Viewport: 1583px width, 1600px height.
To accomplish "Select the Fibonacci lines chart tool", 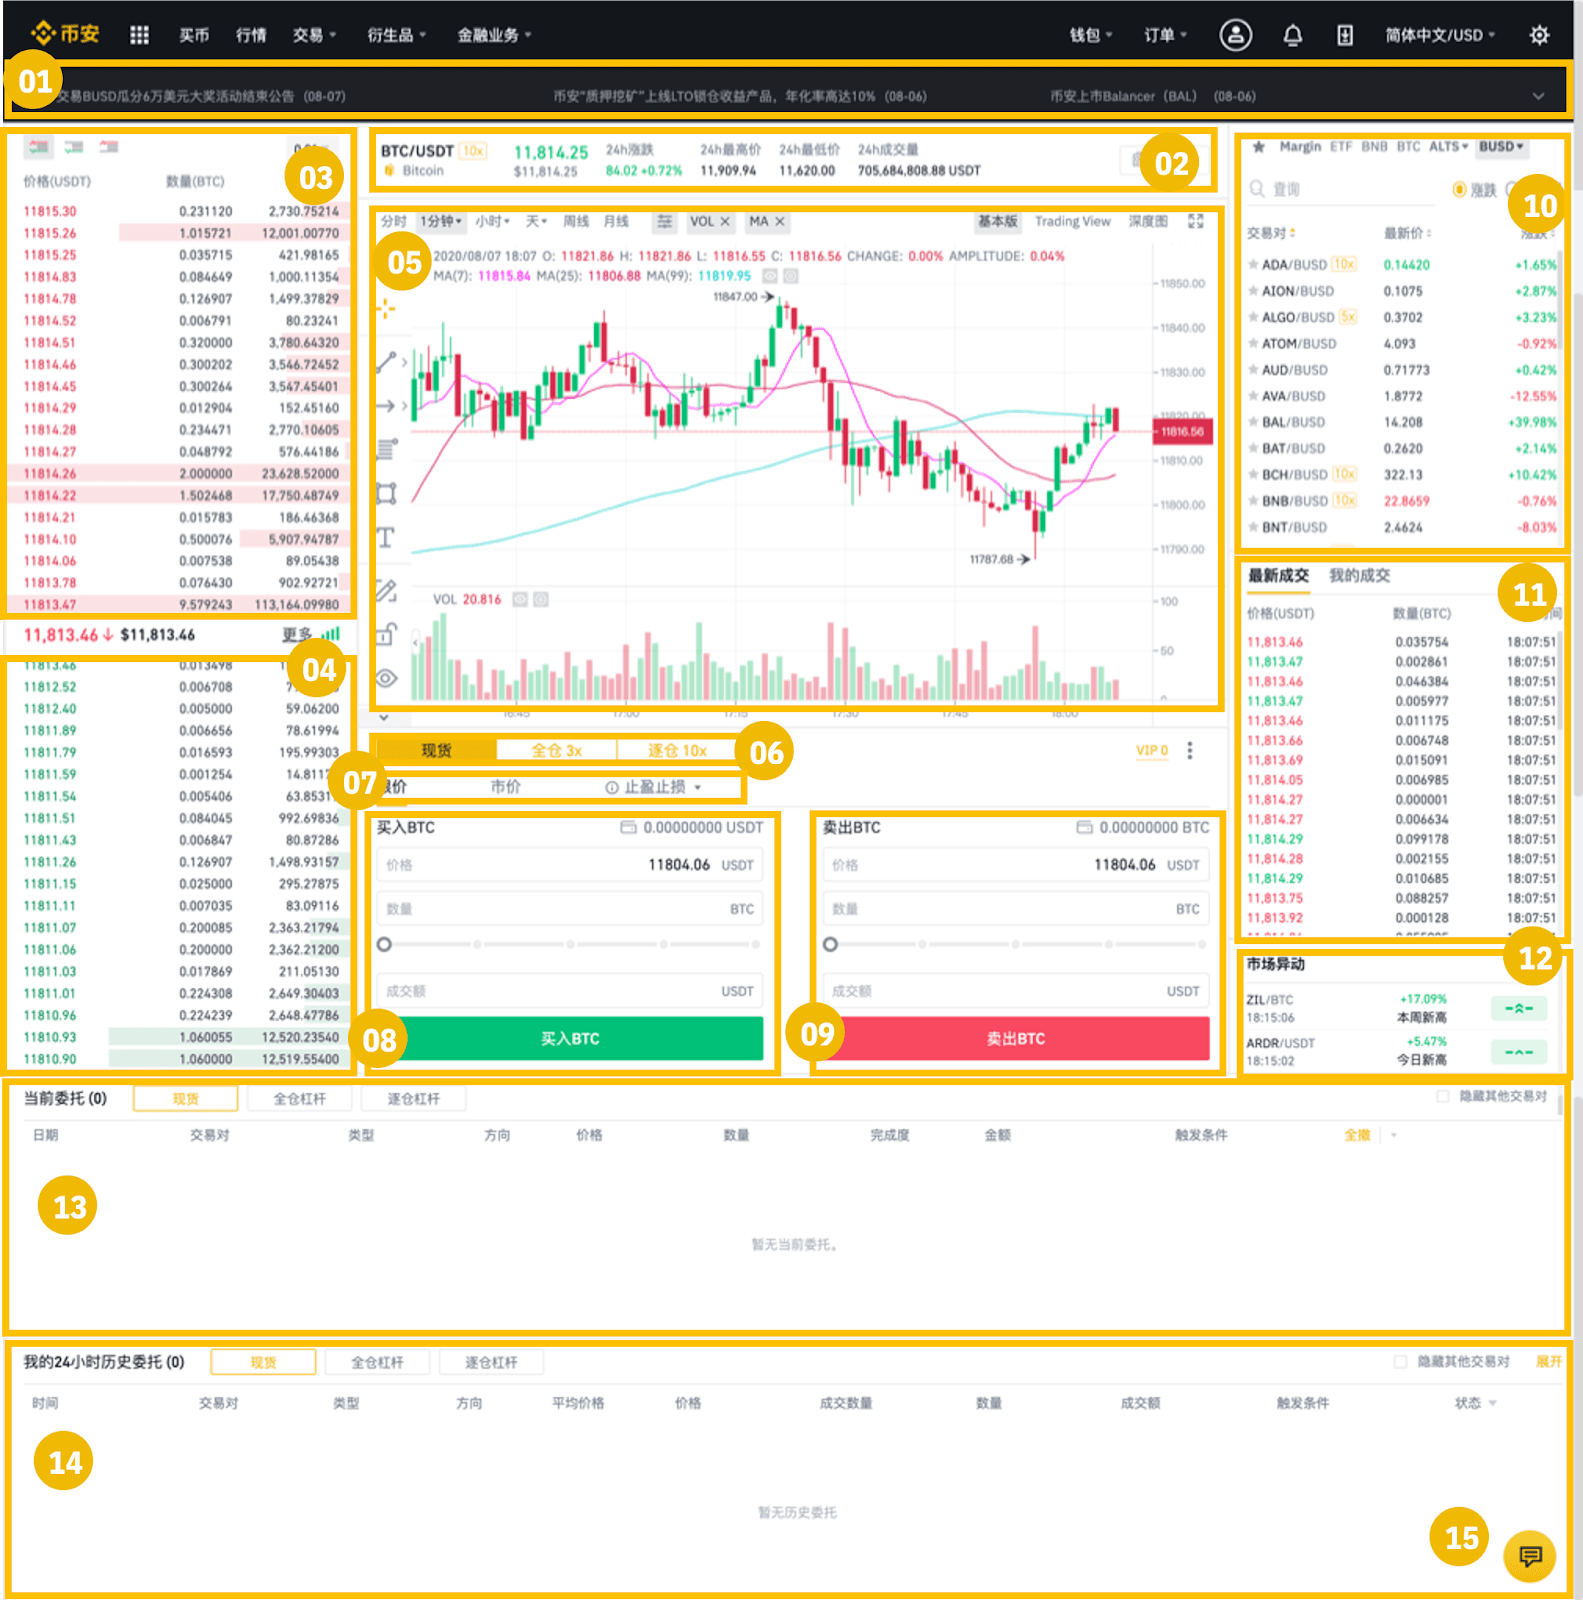I will click(386, 448).
